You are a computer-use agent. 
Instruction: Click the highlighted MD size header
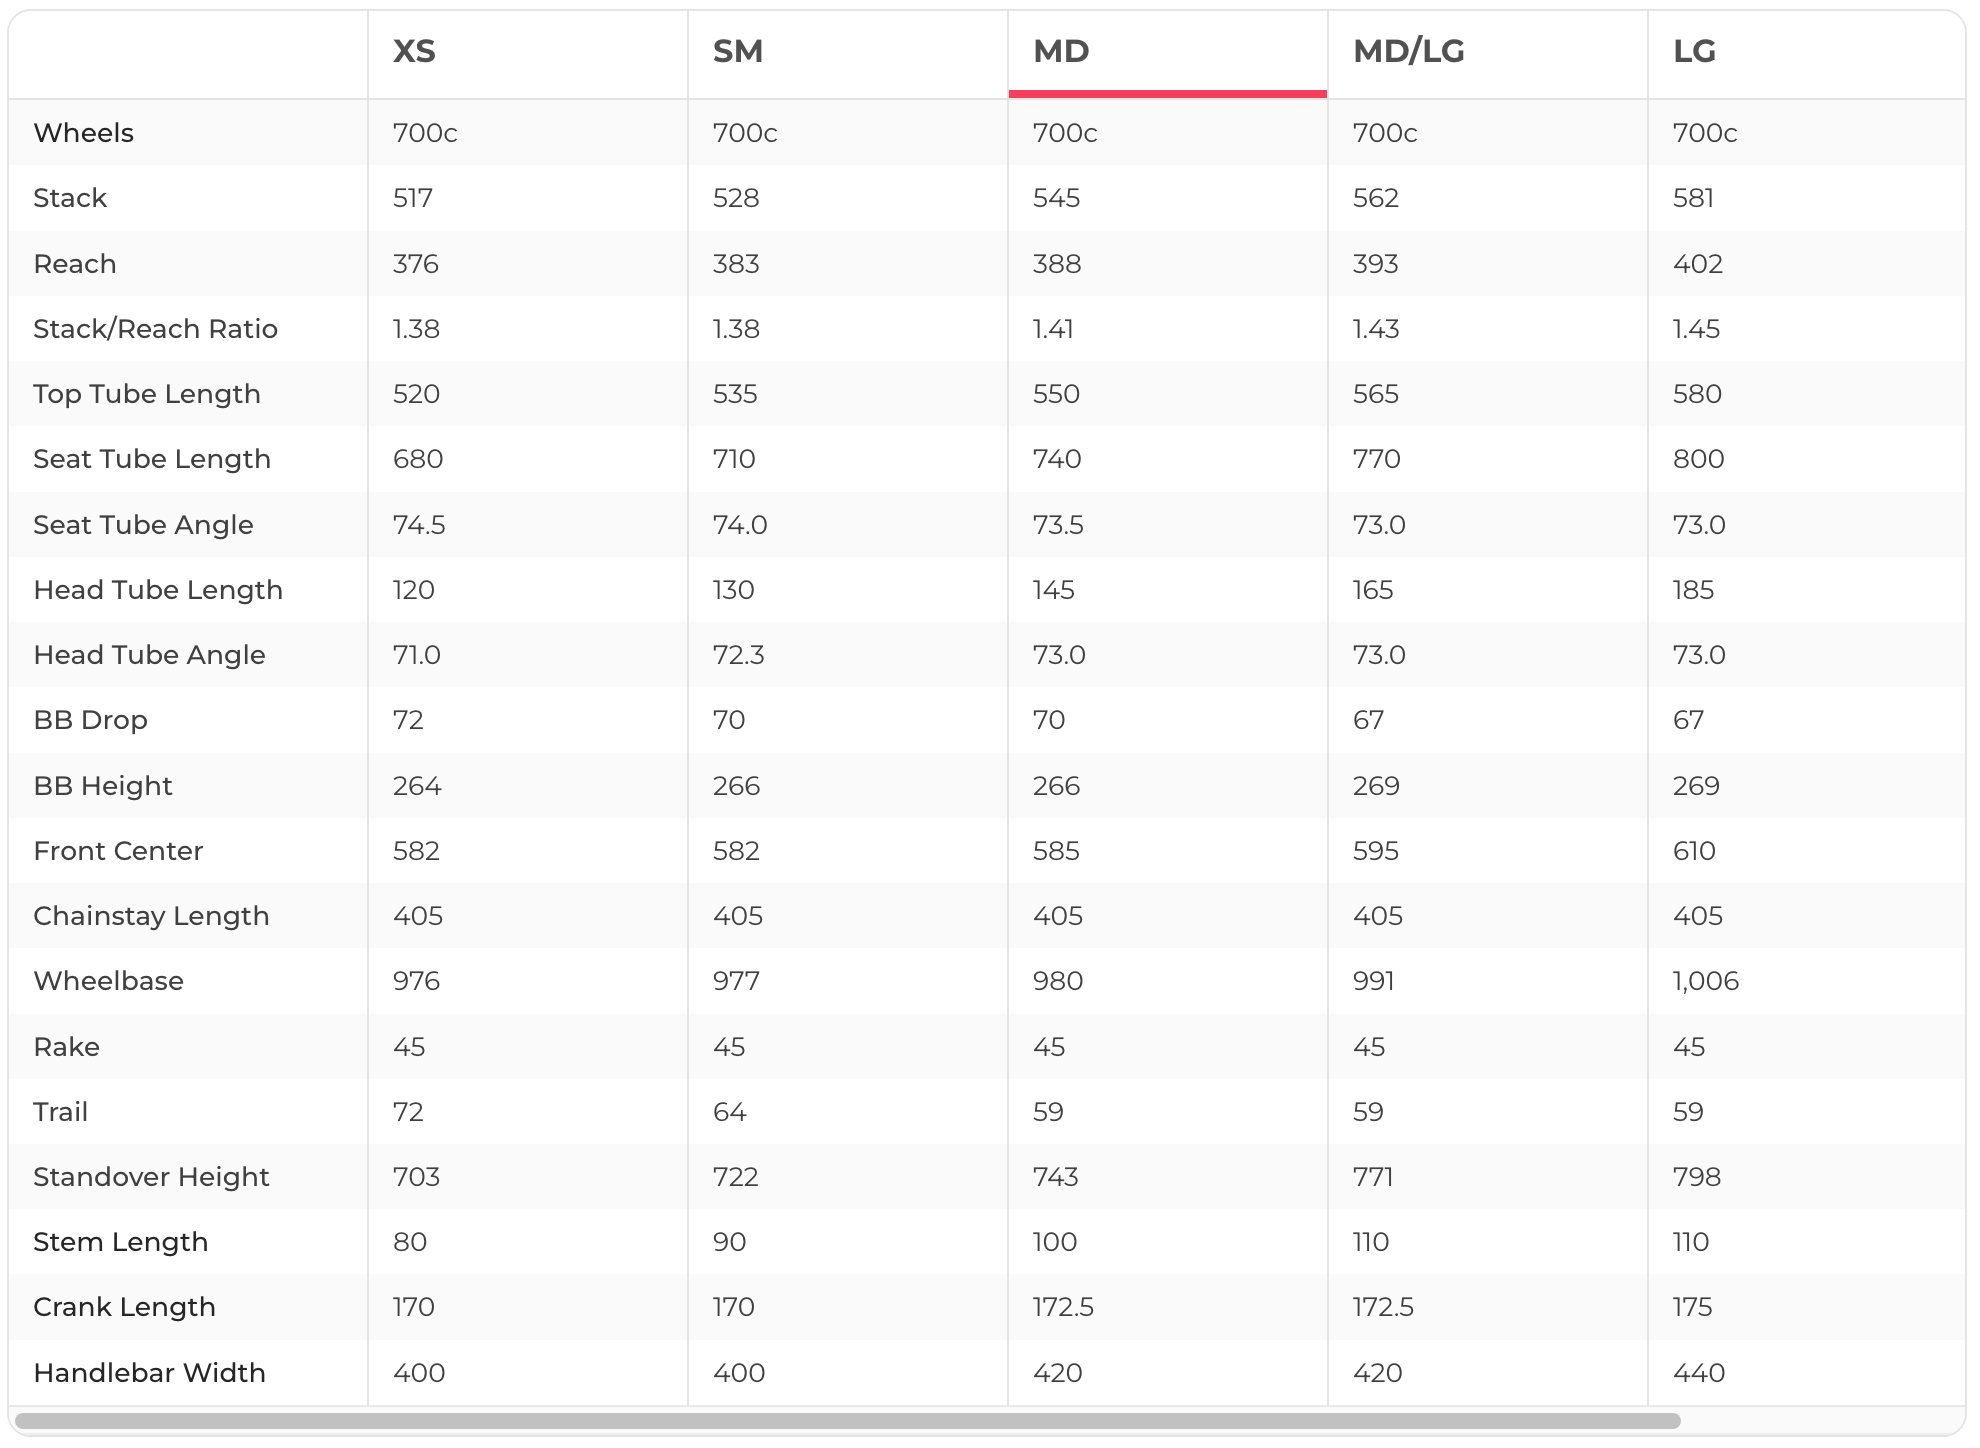(x=1061, y=51)
